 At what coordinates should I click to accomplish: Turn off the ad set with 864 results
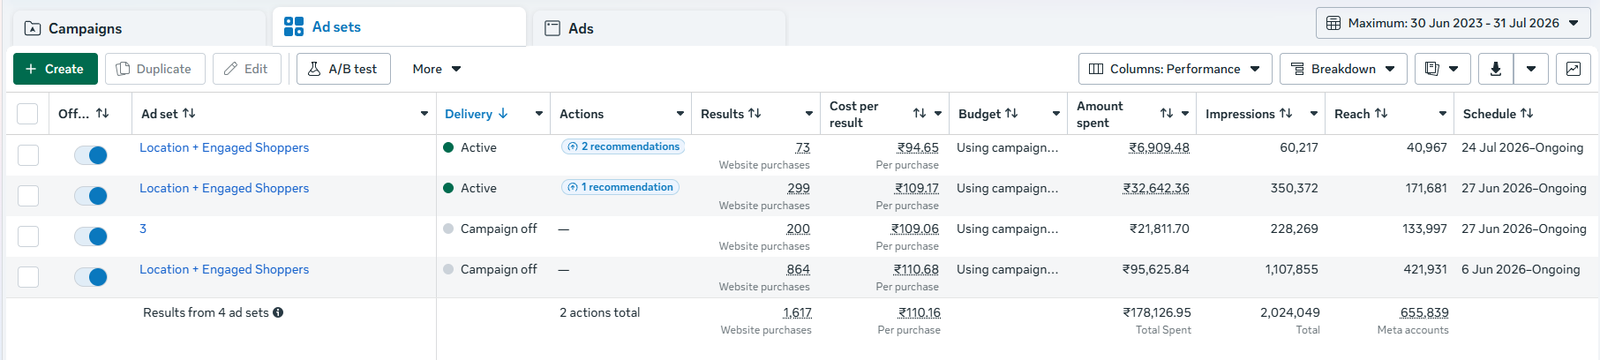coord(91,277)
